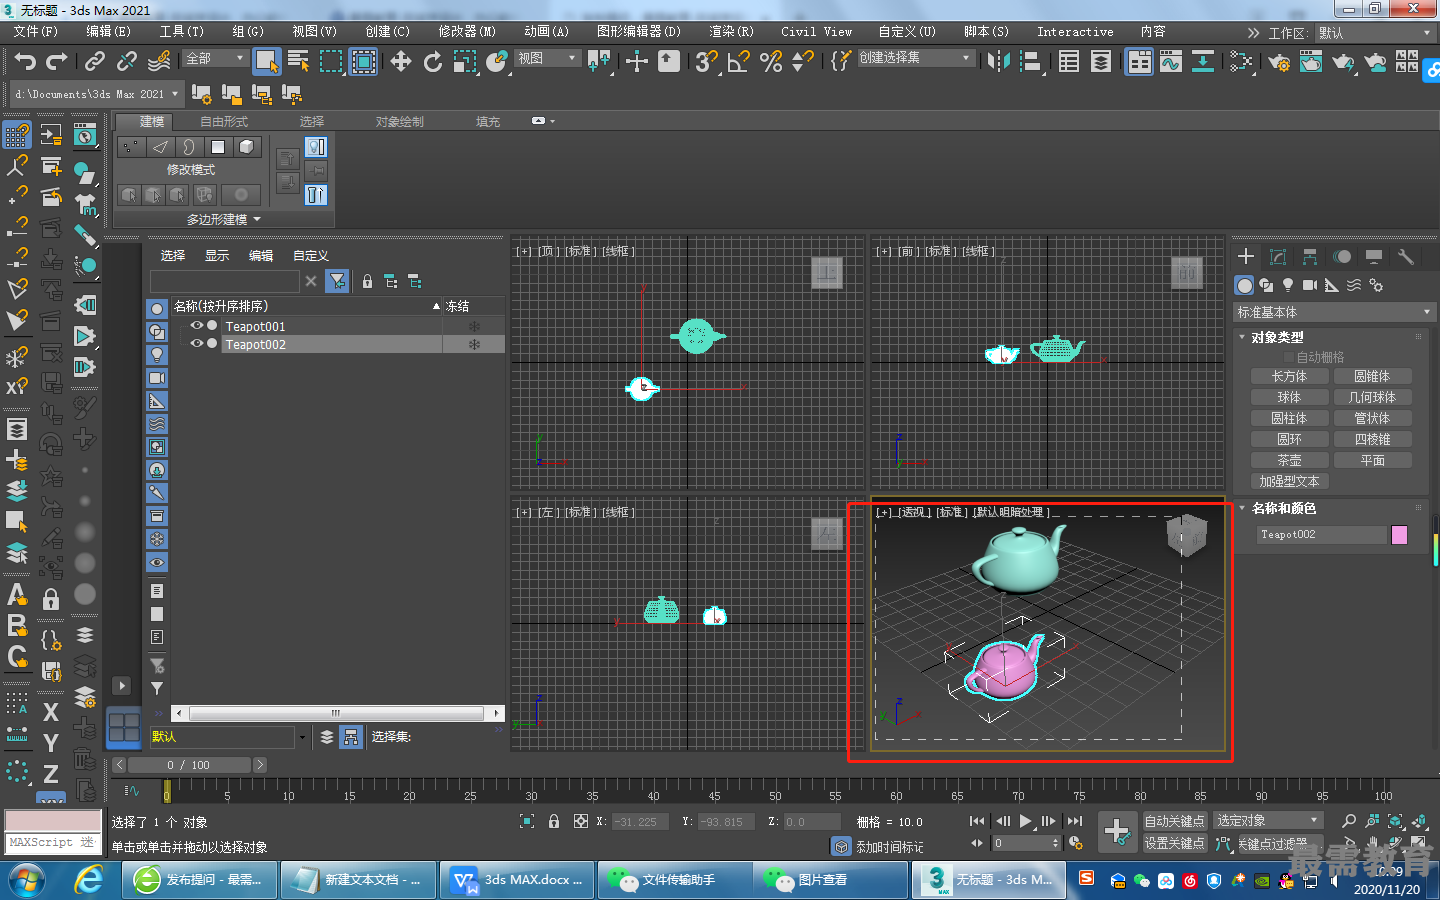
Task: Expand the 多边形建模 ribbon panel
Action: pos(223,219)
